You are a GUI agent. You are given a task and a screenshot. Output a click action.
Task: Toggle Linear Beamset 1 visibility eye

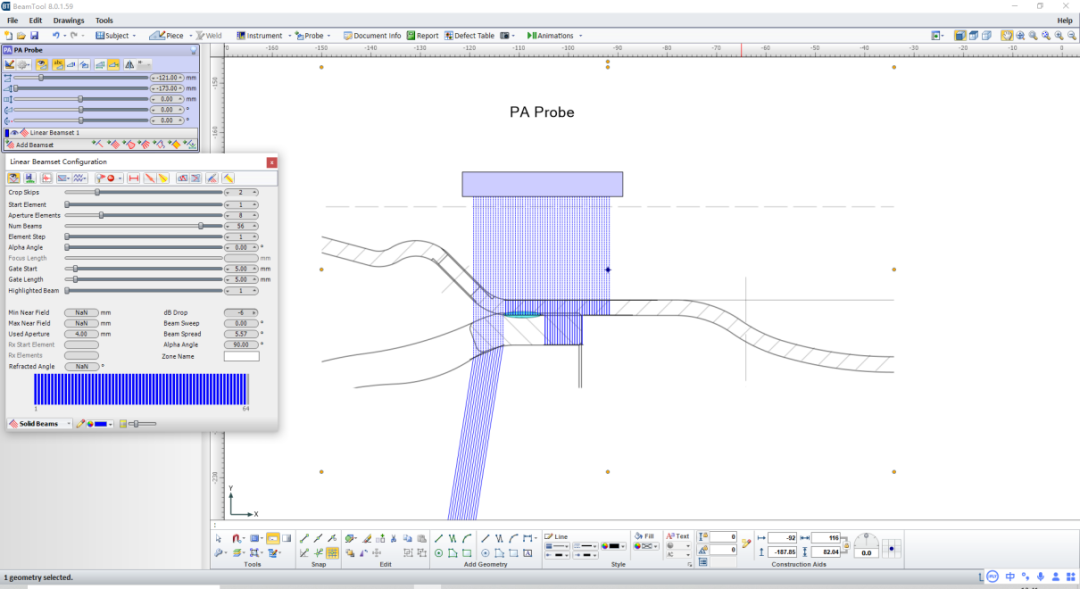[x=14, y=132]
